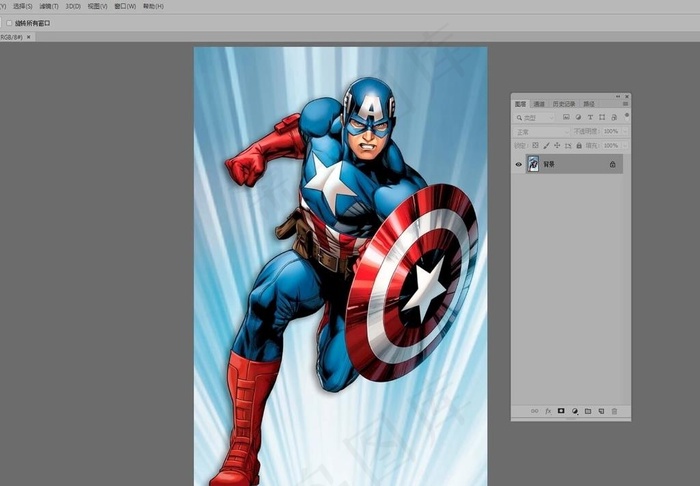Open the 选择(S) Select menu

[23, 6]
